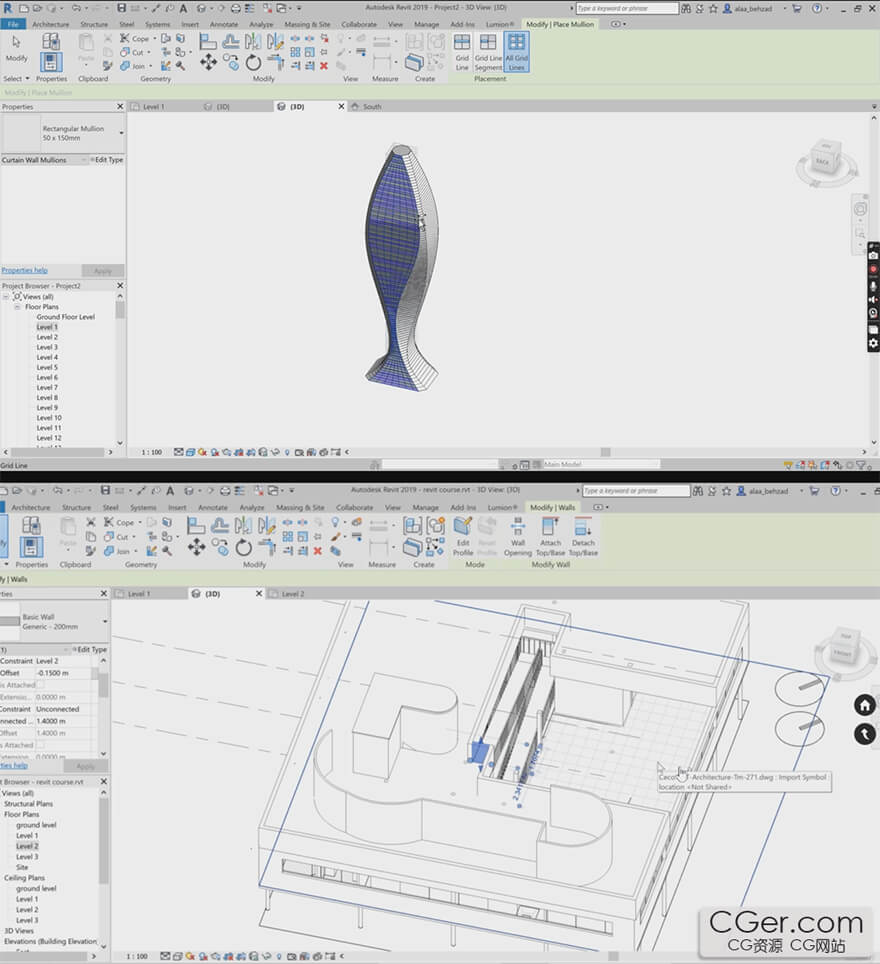880x964 pixels.
Task: Open the Rectangular Mullion type selector dropdown
Action: point(121,133)
